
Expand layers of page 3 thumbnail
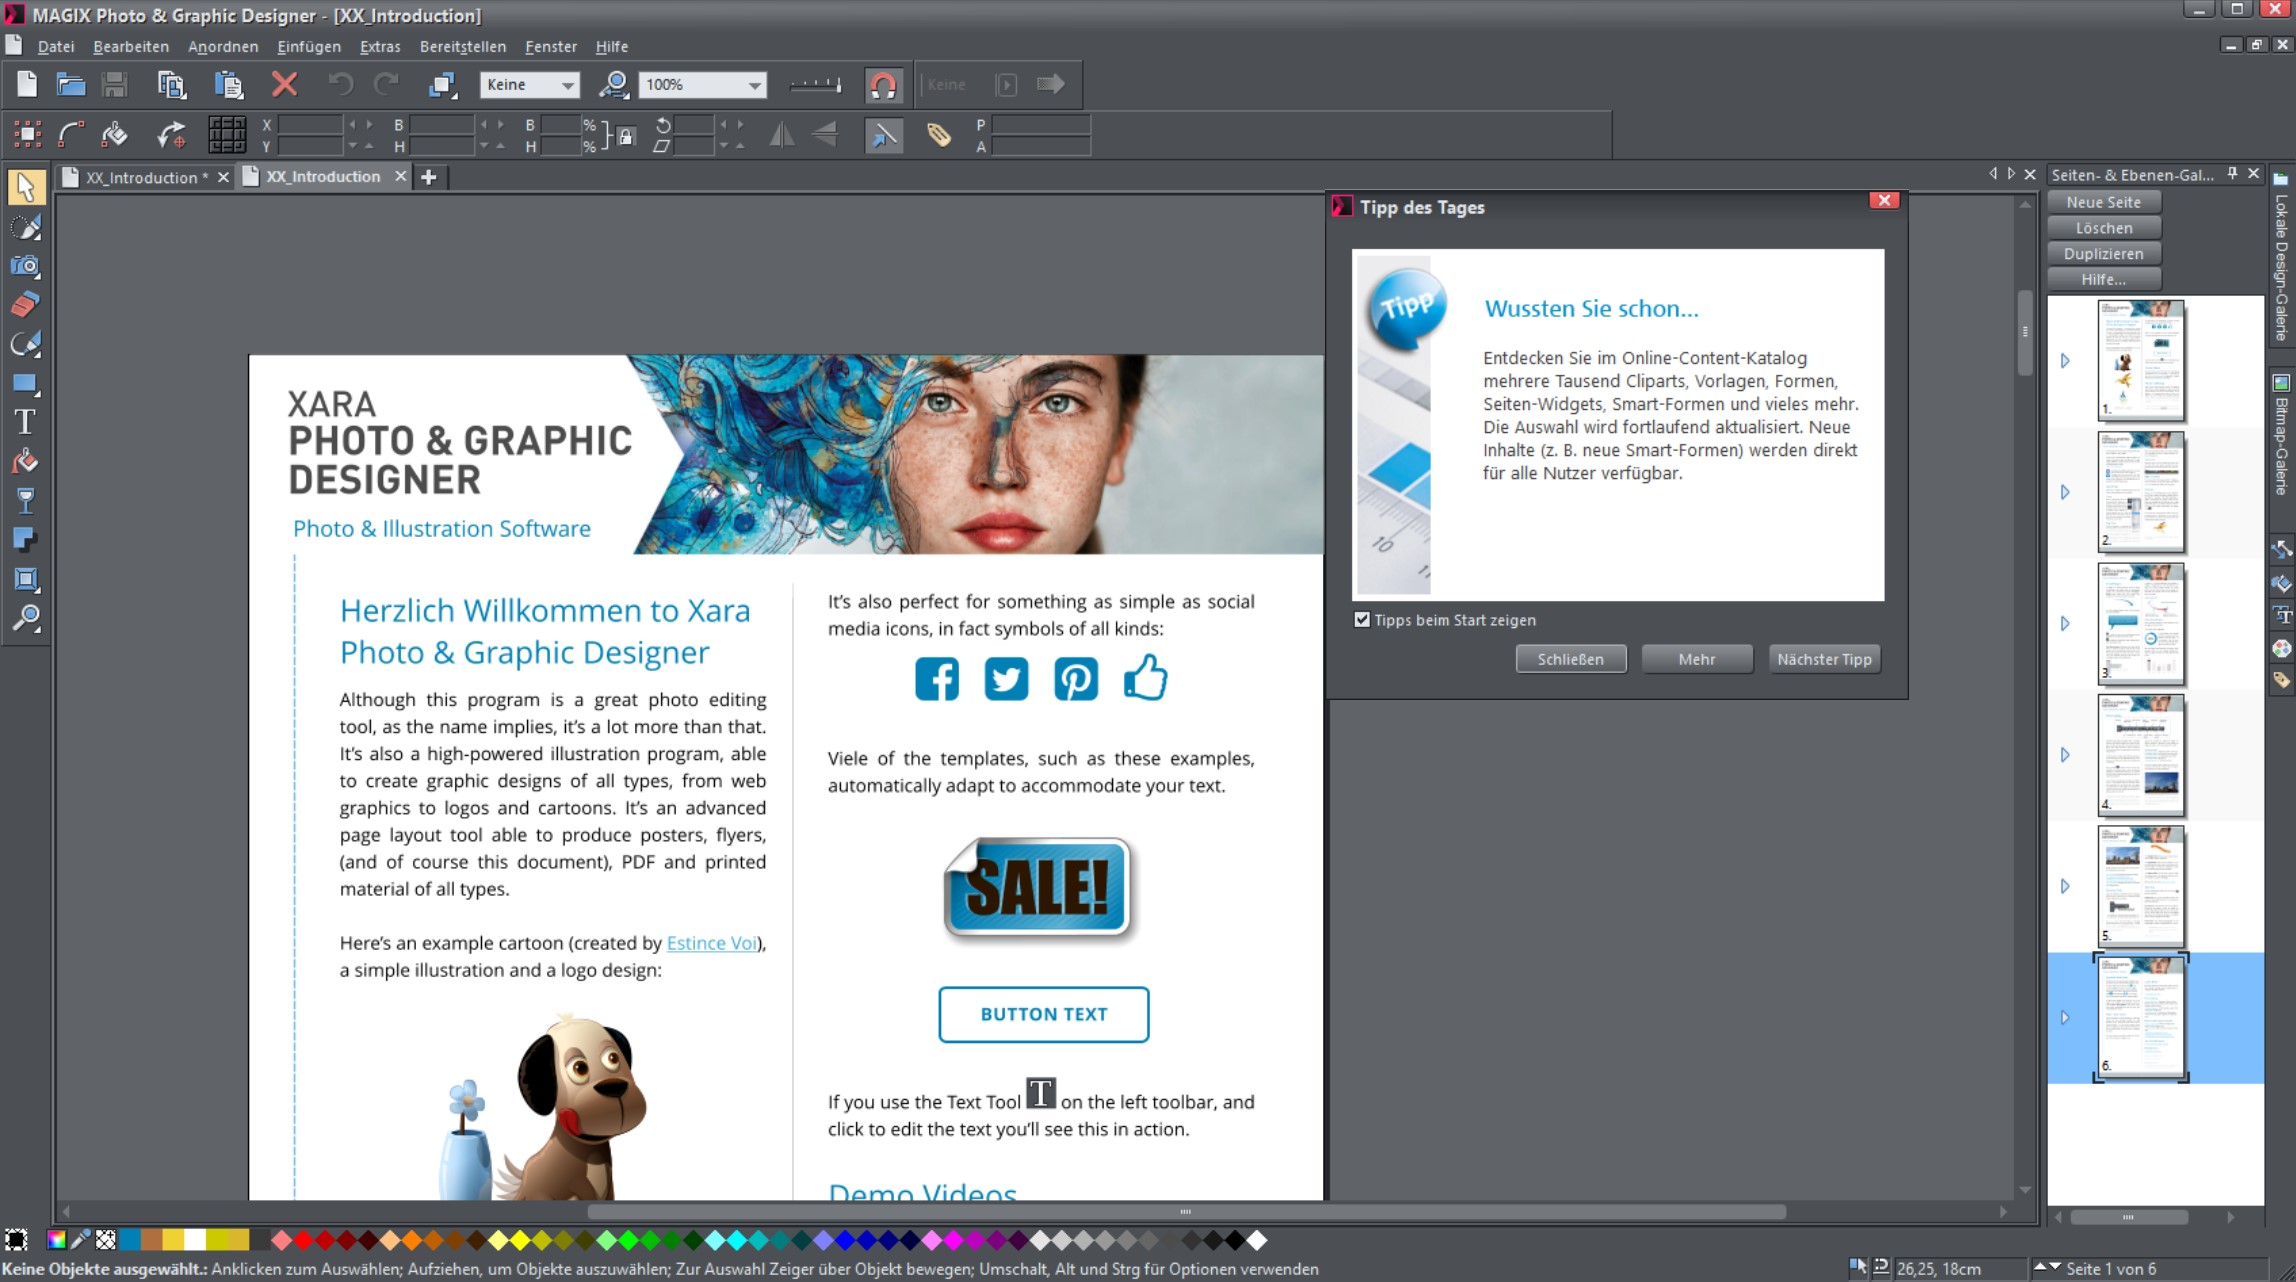tap(2065, 624)
